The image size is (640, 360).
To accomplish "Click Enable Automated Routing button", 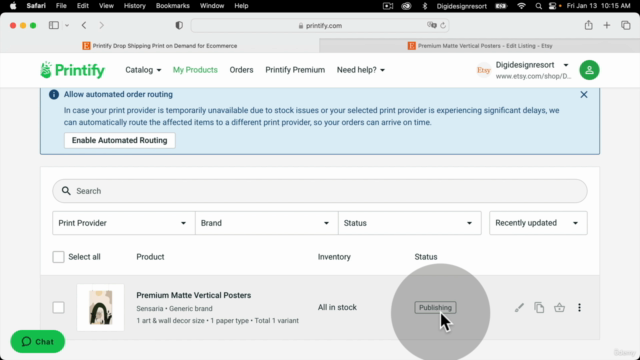I will [120, 140].
